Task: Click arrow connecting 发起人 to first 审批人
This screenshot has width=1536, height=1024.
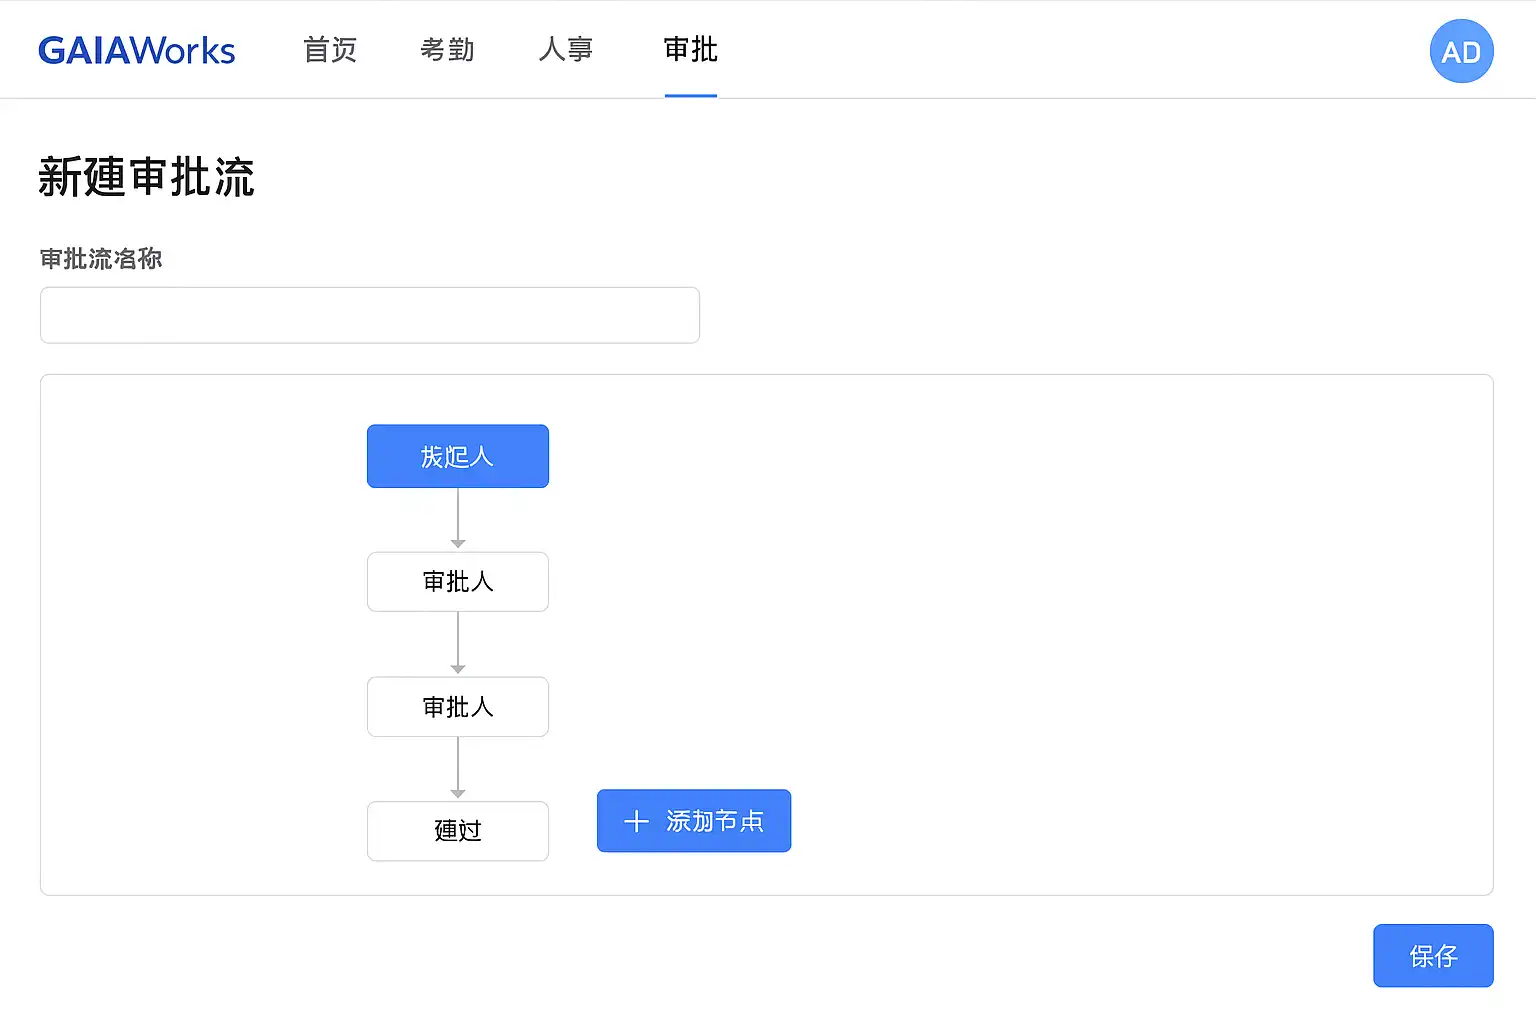Action: point(458,519)
